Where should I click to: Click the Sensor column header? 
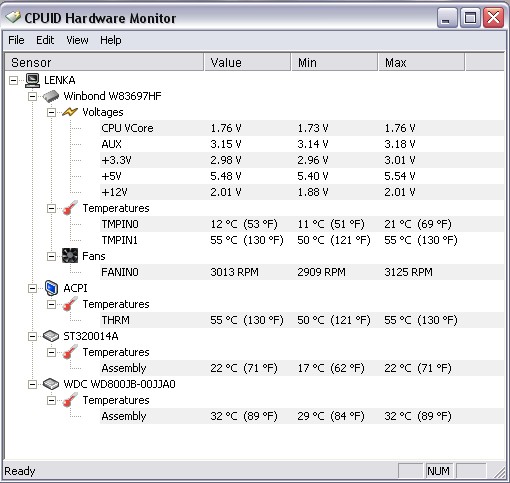pos(104,62)
